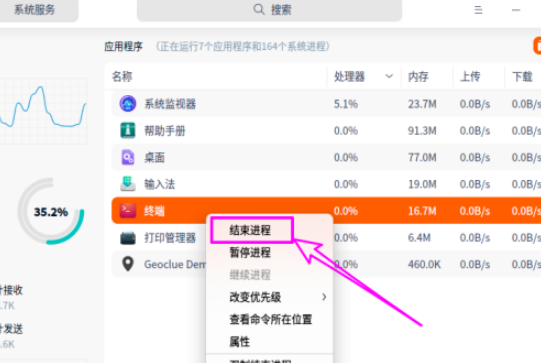Choose 暂停进程 from the context menu

coord(250,253)
